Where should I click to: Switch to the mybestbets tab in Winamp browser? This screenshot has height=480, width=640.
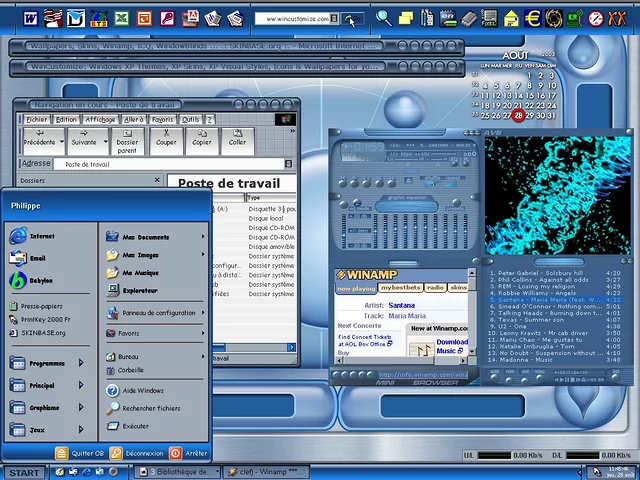(x=400, y=288)
